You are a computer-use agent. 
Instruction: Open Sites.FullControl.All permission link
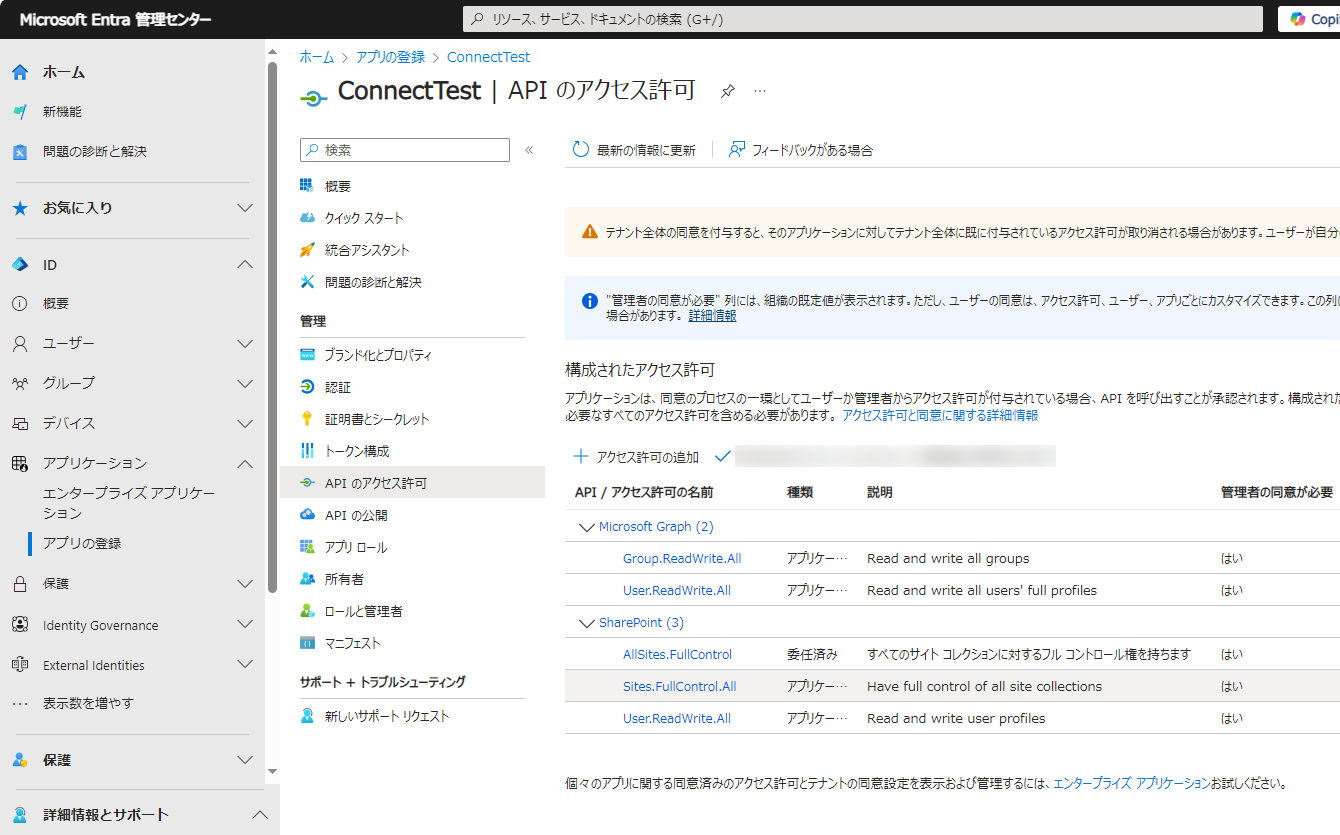tap(679, 686)
